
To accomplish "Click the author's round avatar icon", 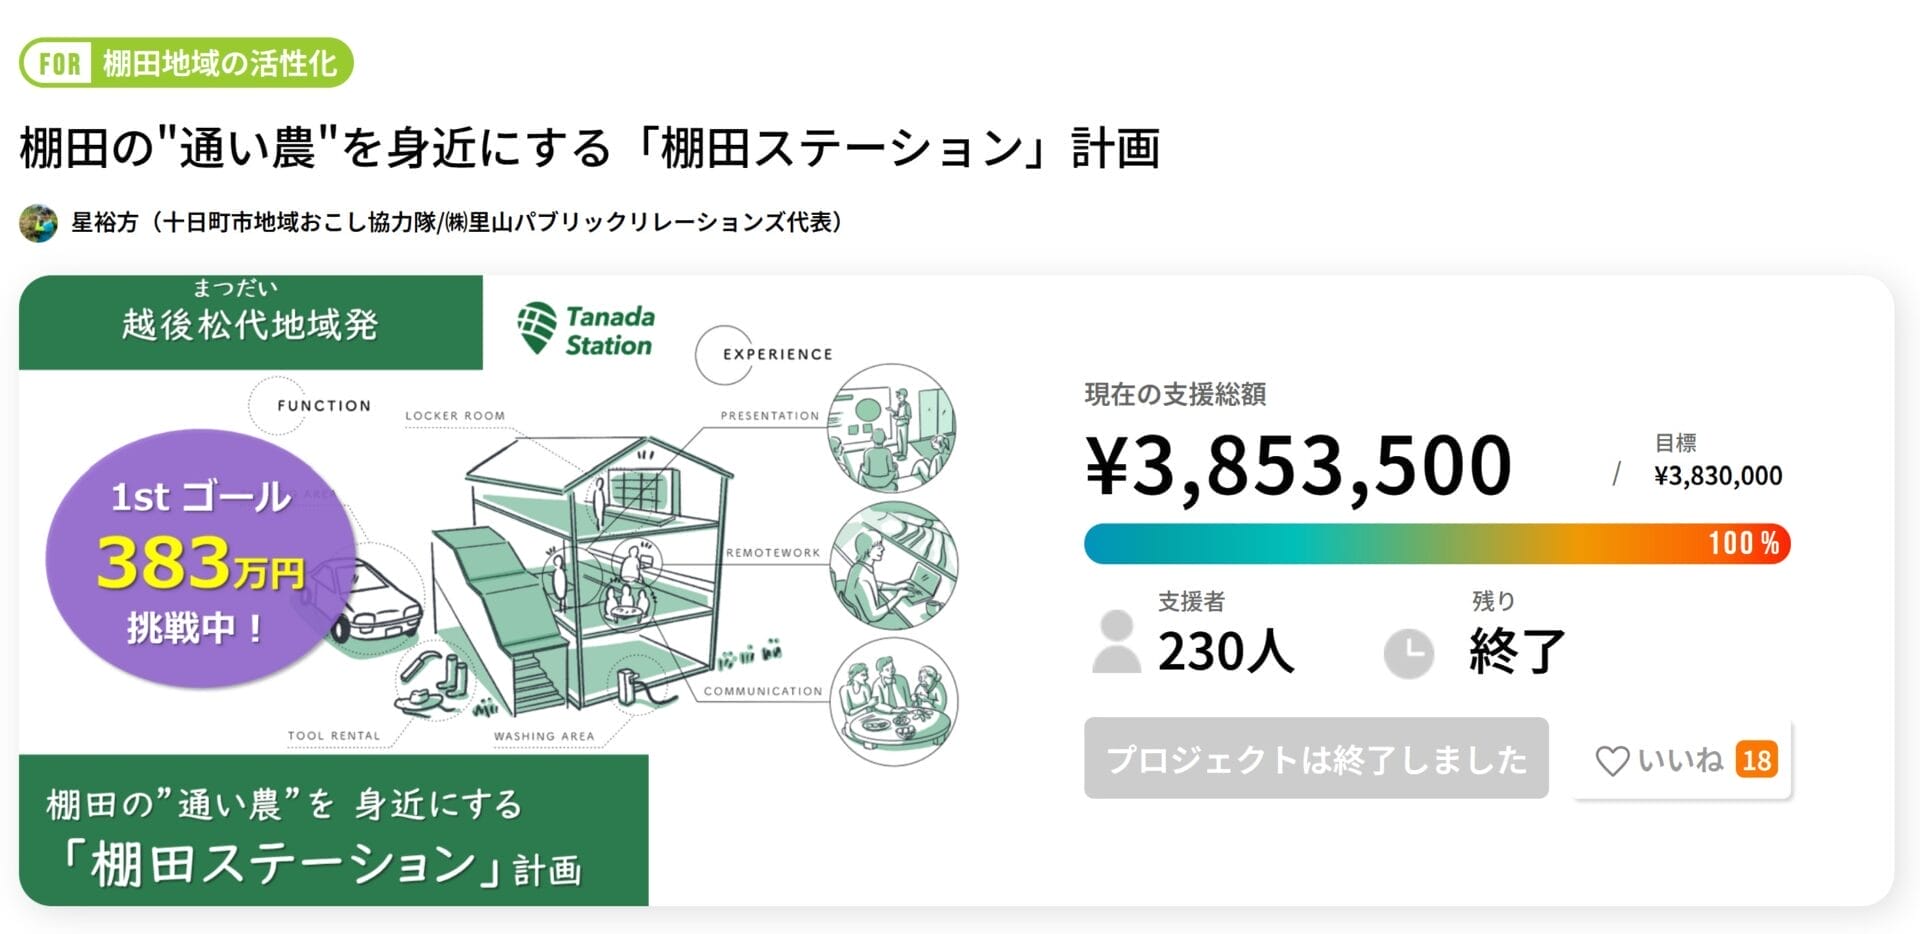I will [x=38, y=222].
